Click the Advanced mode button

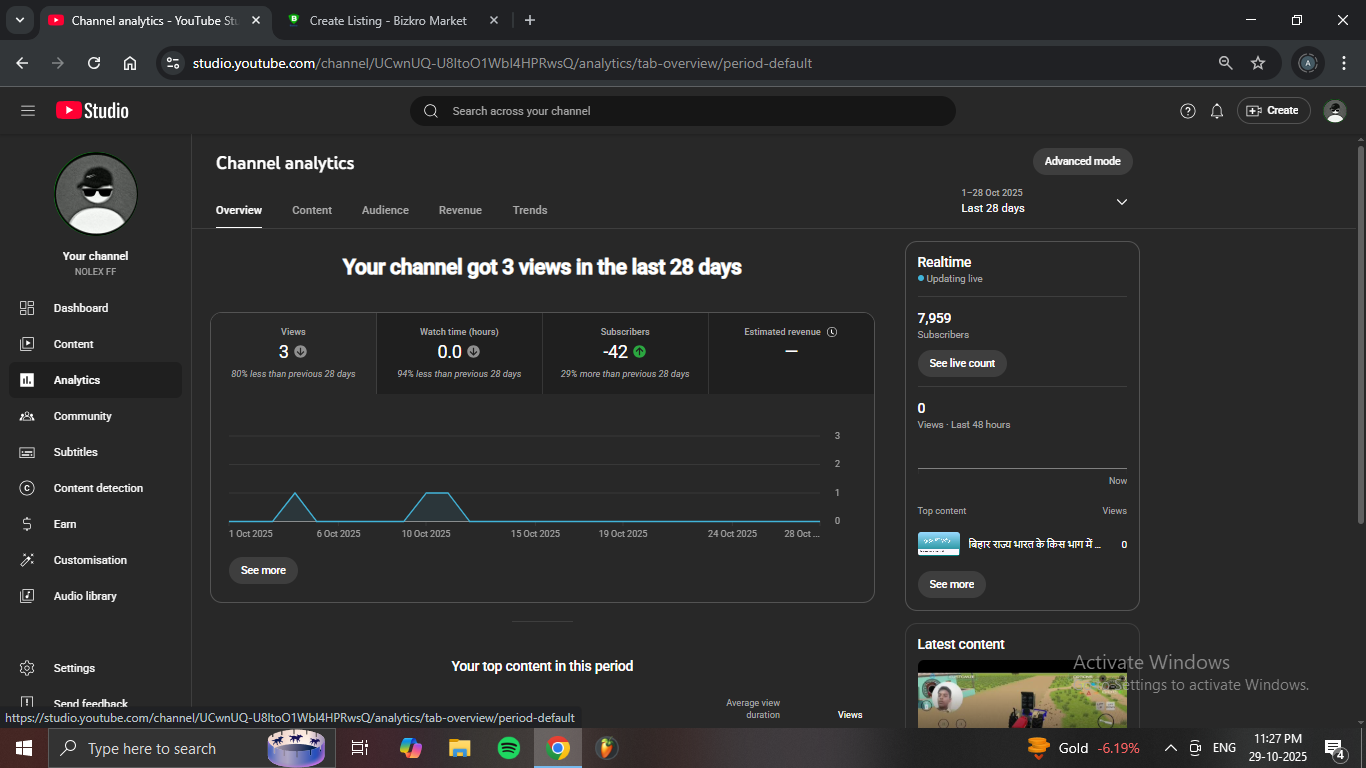pos(1082,161)
